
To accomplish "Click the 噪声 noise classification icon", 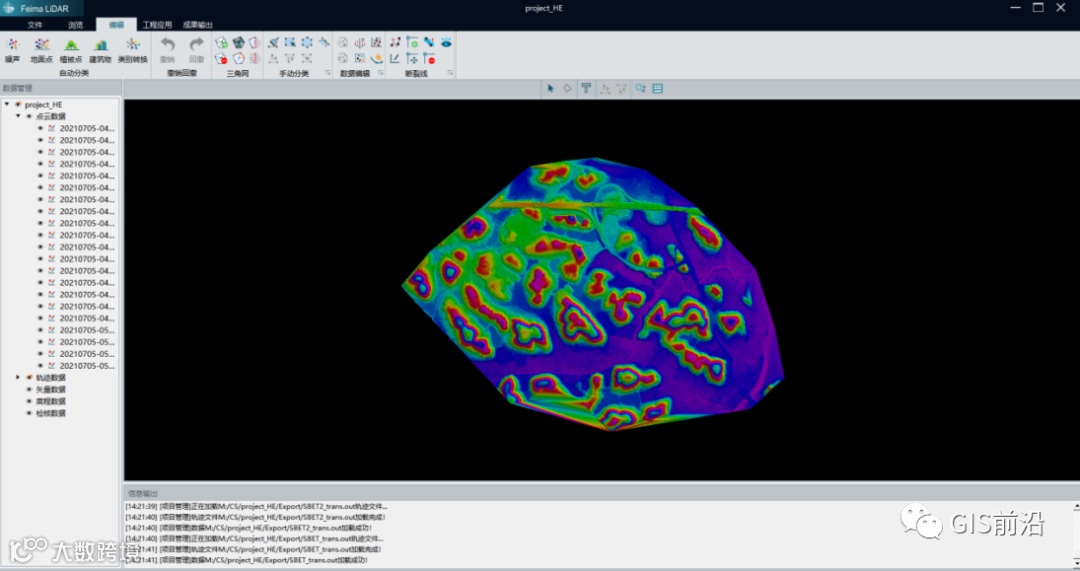I will 13,46.
